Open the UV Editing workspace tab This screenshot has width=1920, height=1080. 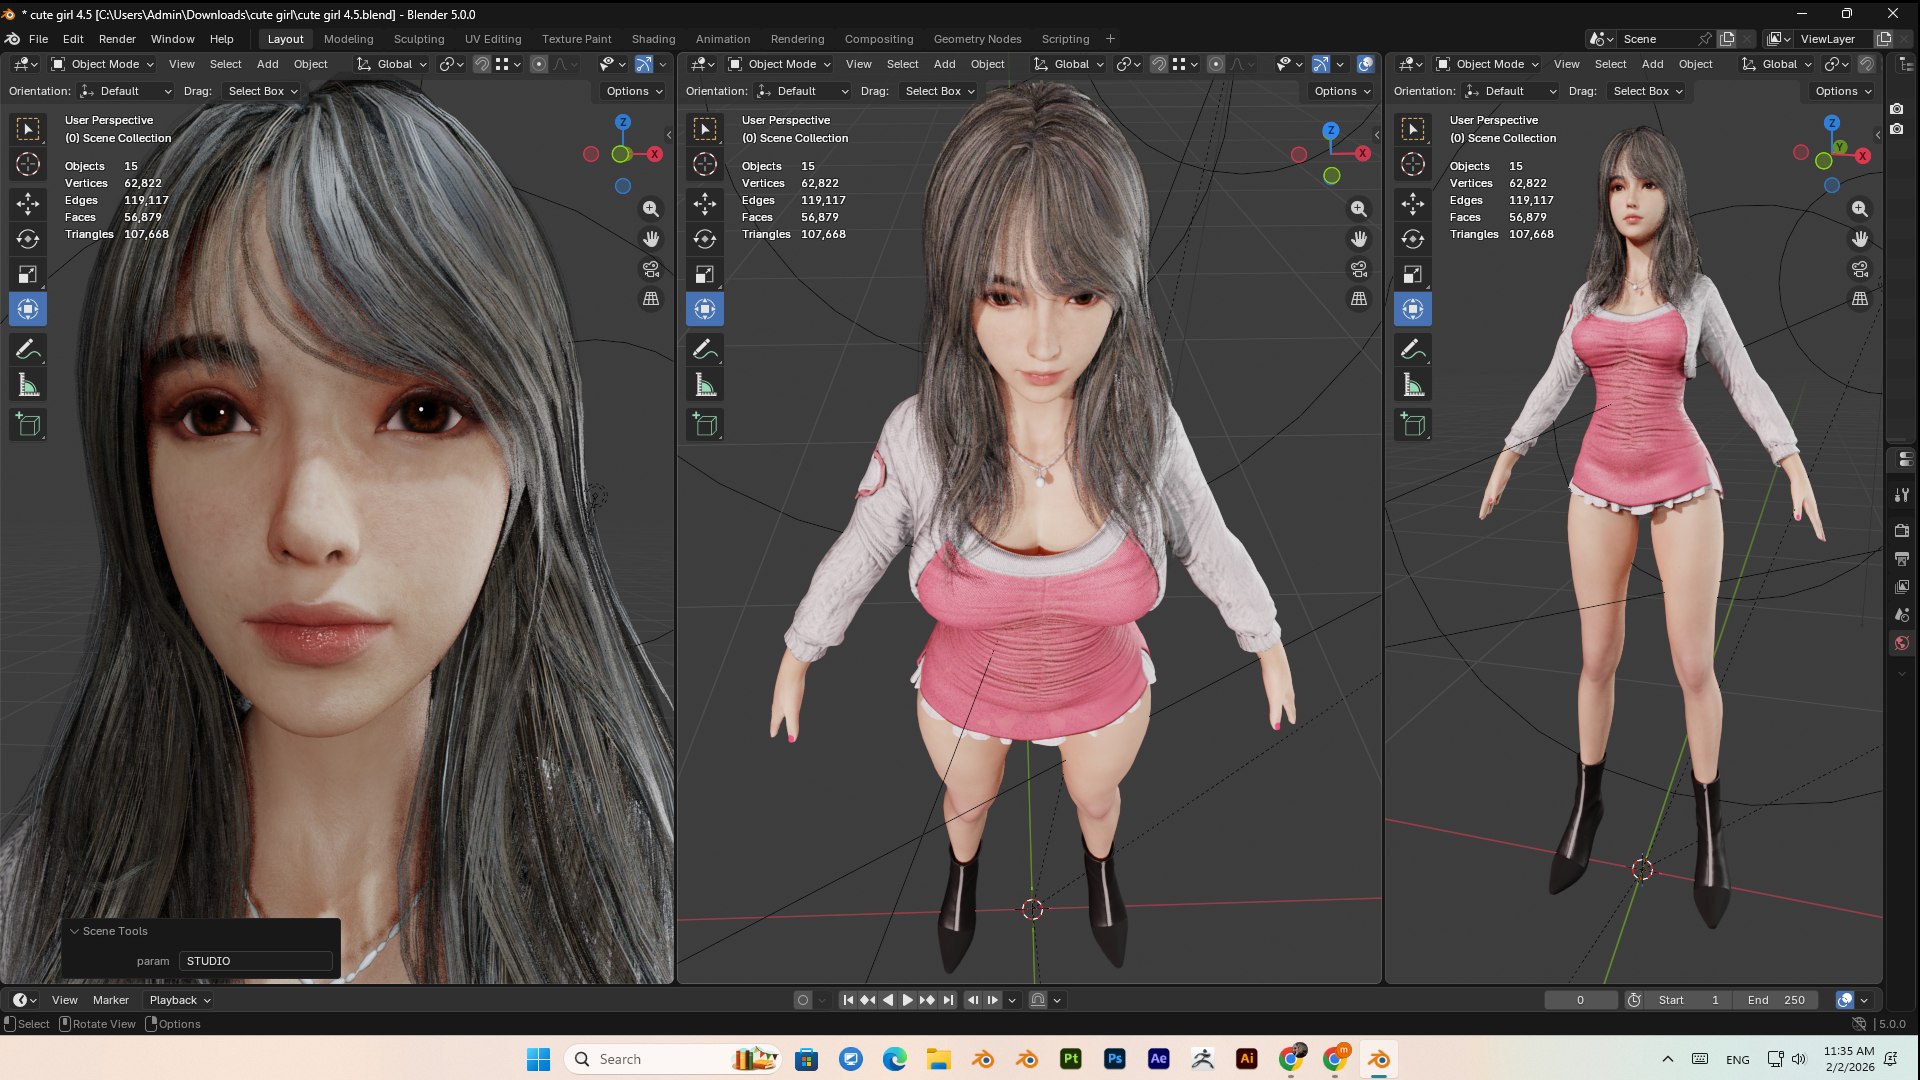point(493,39)
